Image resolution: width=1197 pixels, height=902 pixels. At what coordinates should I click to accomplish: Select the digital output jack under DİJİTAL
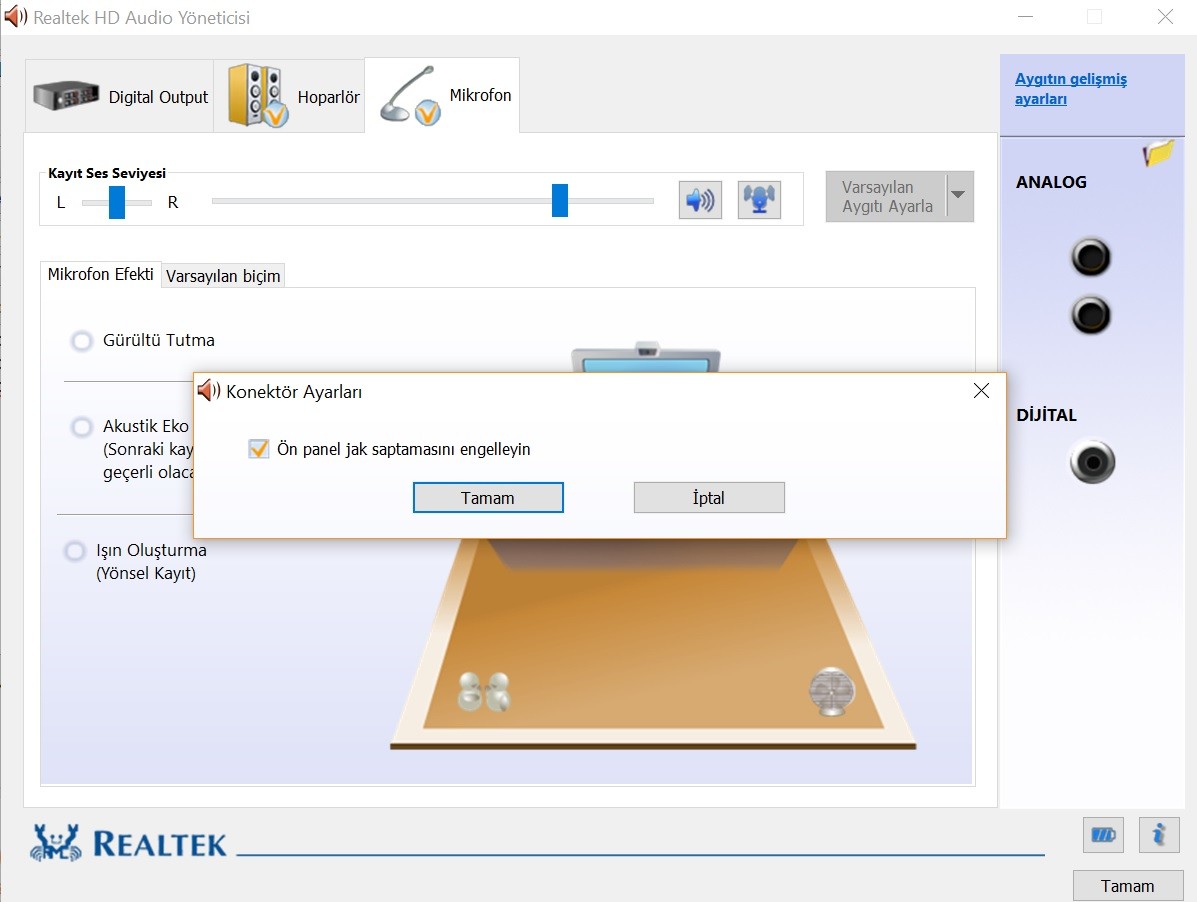(1092, 462)
